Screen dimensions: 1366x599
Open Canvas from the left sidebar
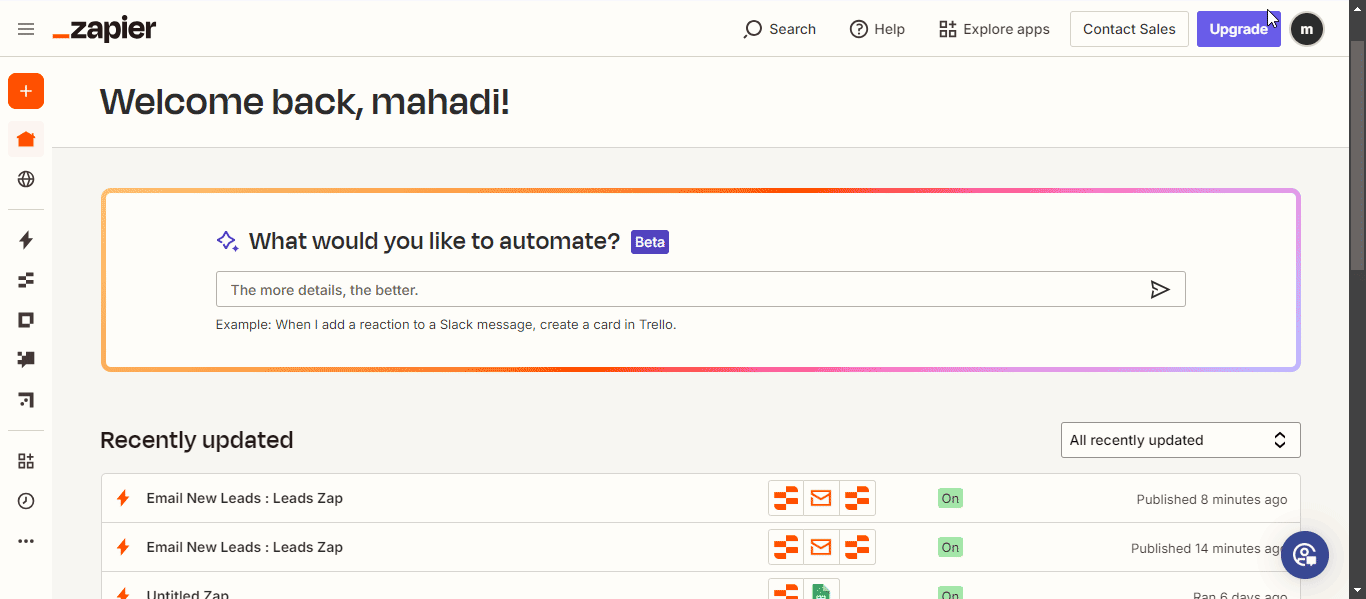(26, 400)
